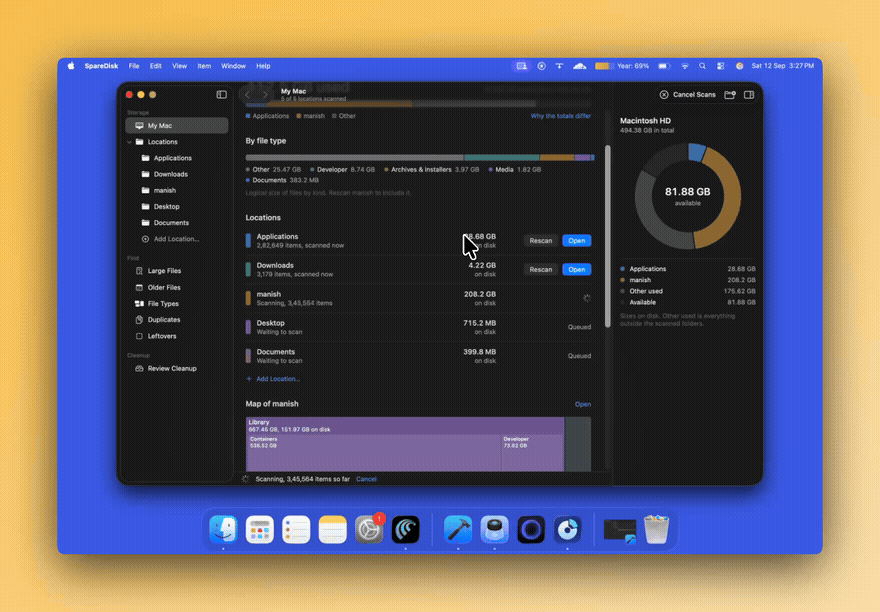Go back with the left chevron
The width and height of the screenshot is (880, 612).
[x=248, y=94]
